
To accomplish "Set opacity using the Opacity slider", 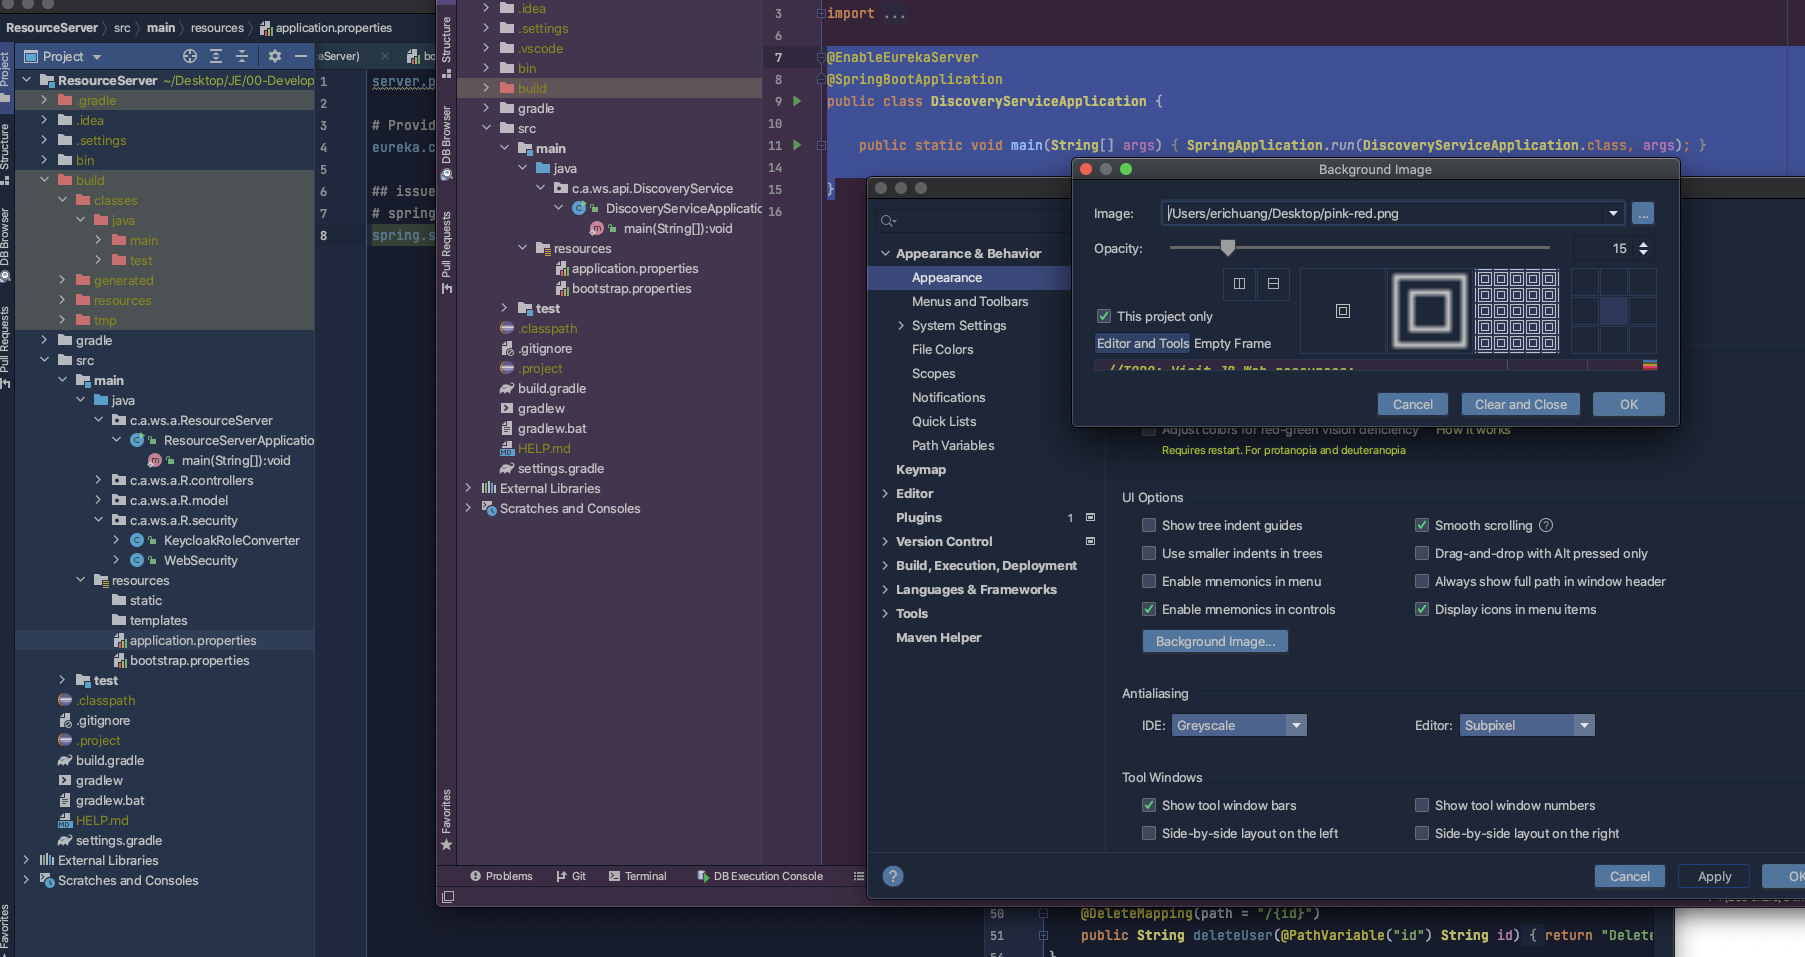I will pos(1228,247).
